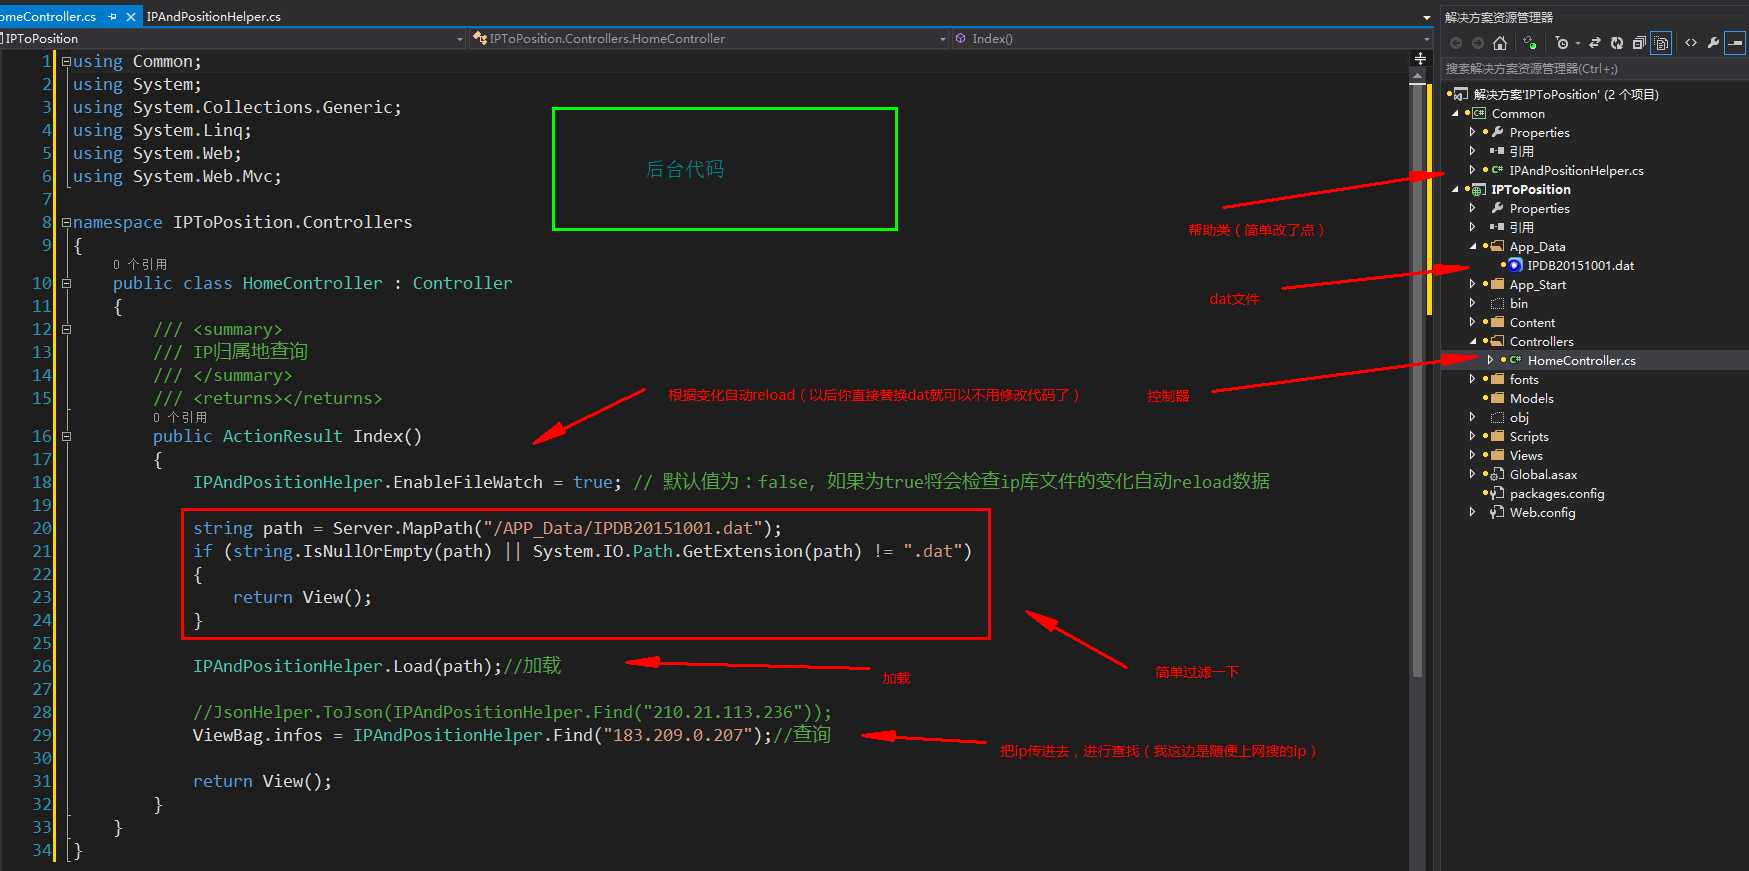Screen dimensions: 1749x871
Task: Click the Sync with Active Document icon
Action: (x=1529, y=43)
